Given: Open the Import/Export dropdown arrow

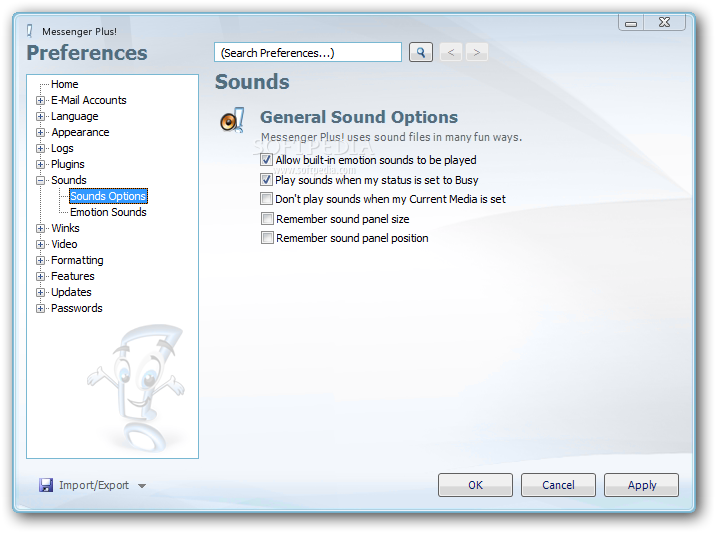Looking at the screenshot, I should 142,486.
